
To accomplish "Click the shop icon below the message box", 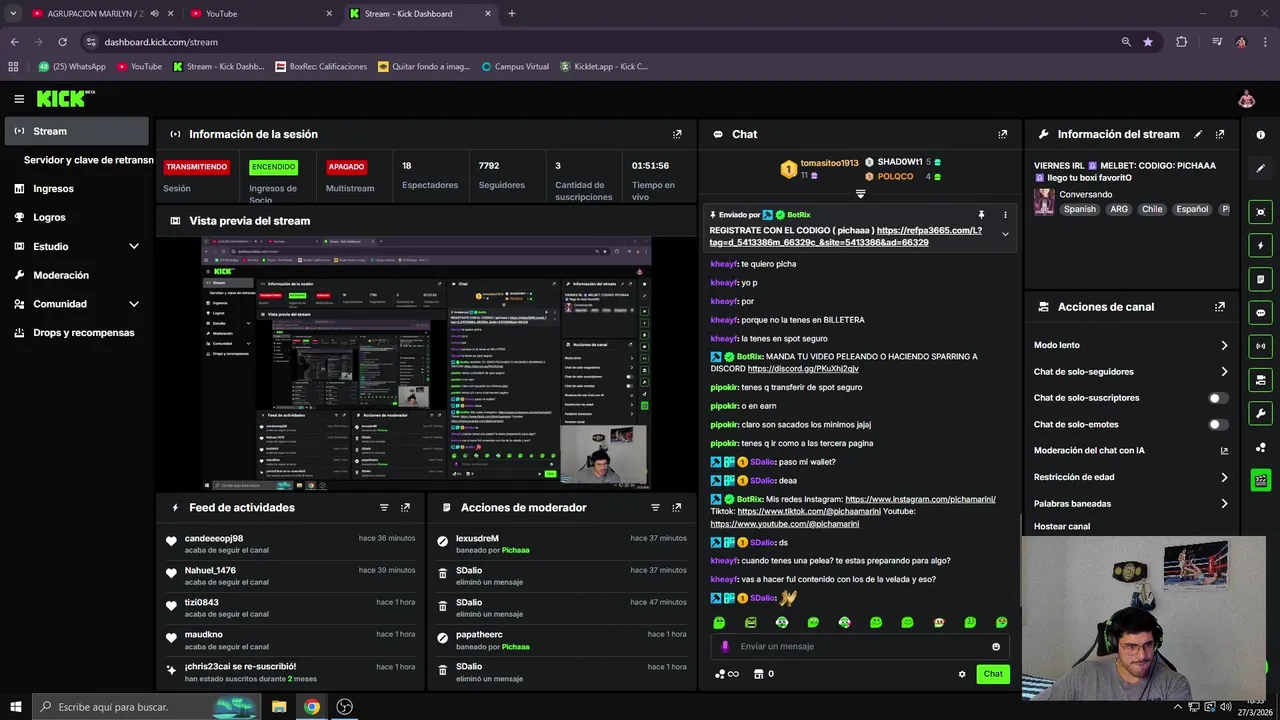I will [x=758, y=674].
